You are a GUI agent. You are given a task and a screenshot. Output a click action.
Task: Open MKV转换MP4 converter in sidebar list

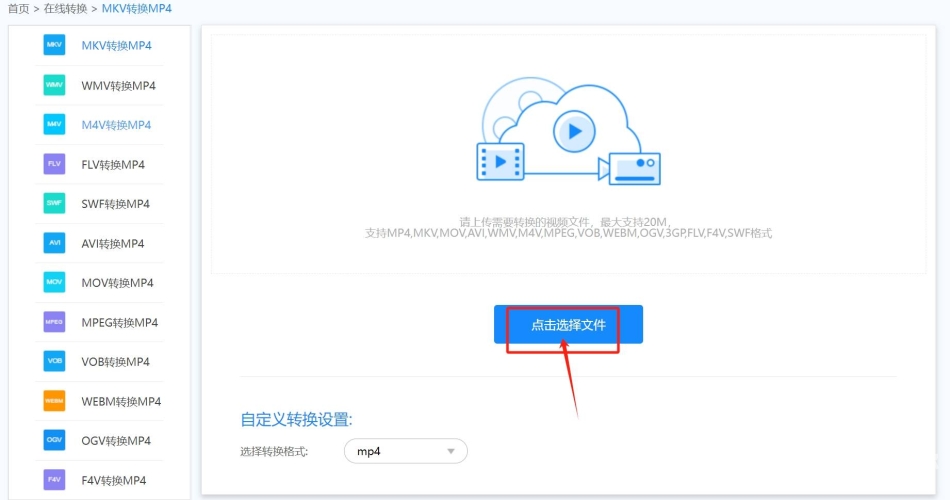pos(116,45)
